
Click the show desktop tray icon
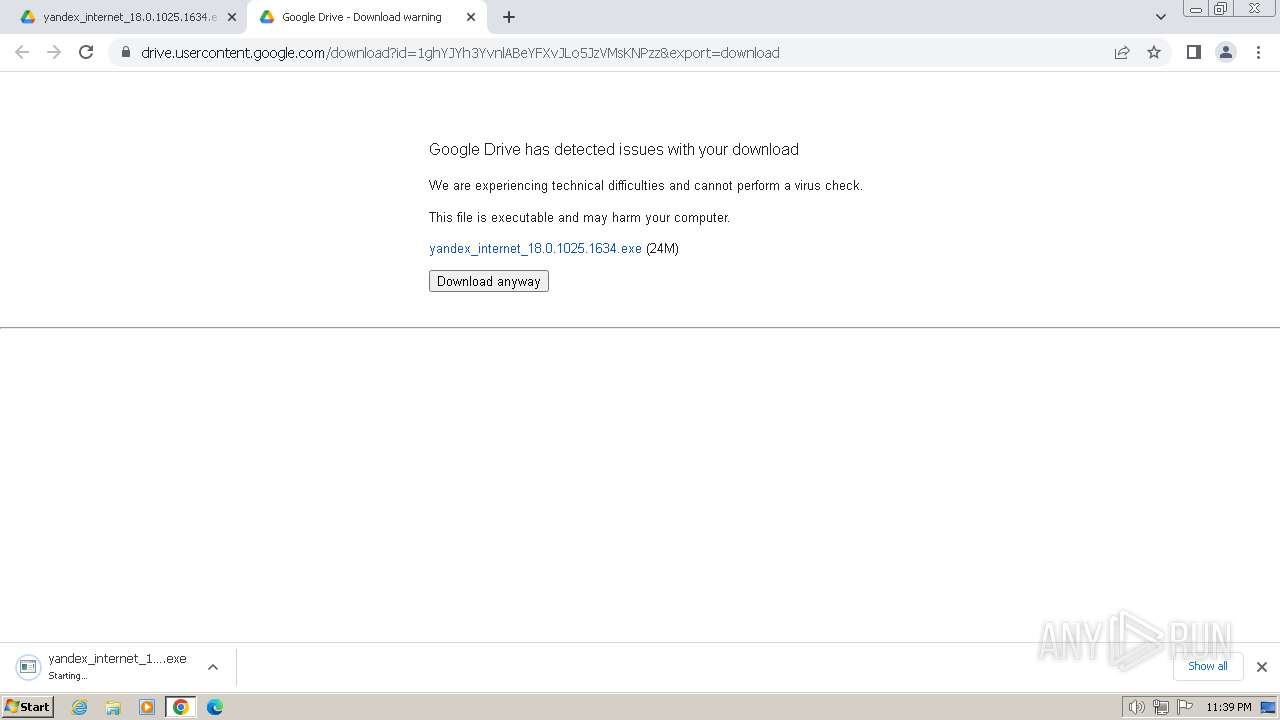[1269, 707]
